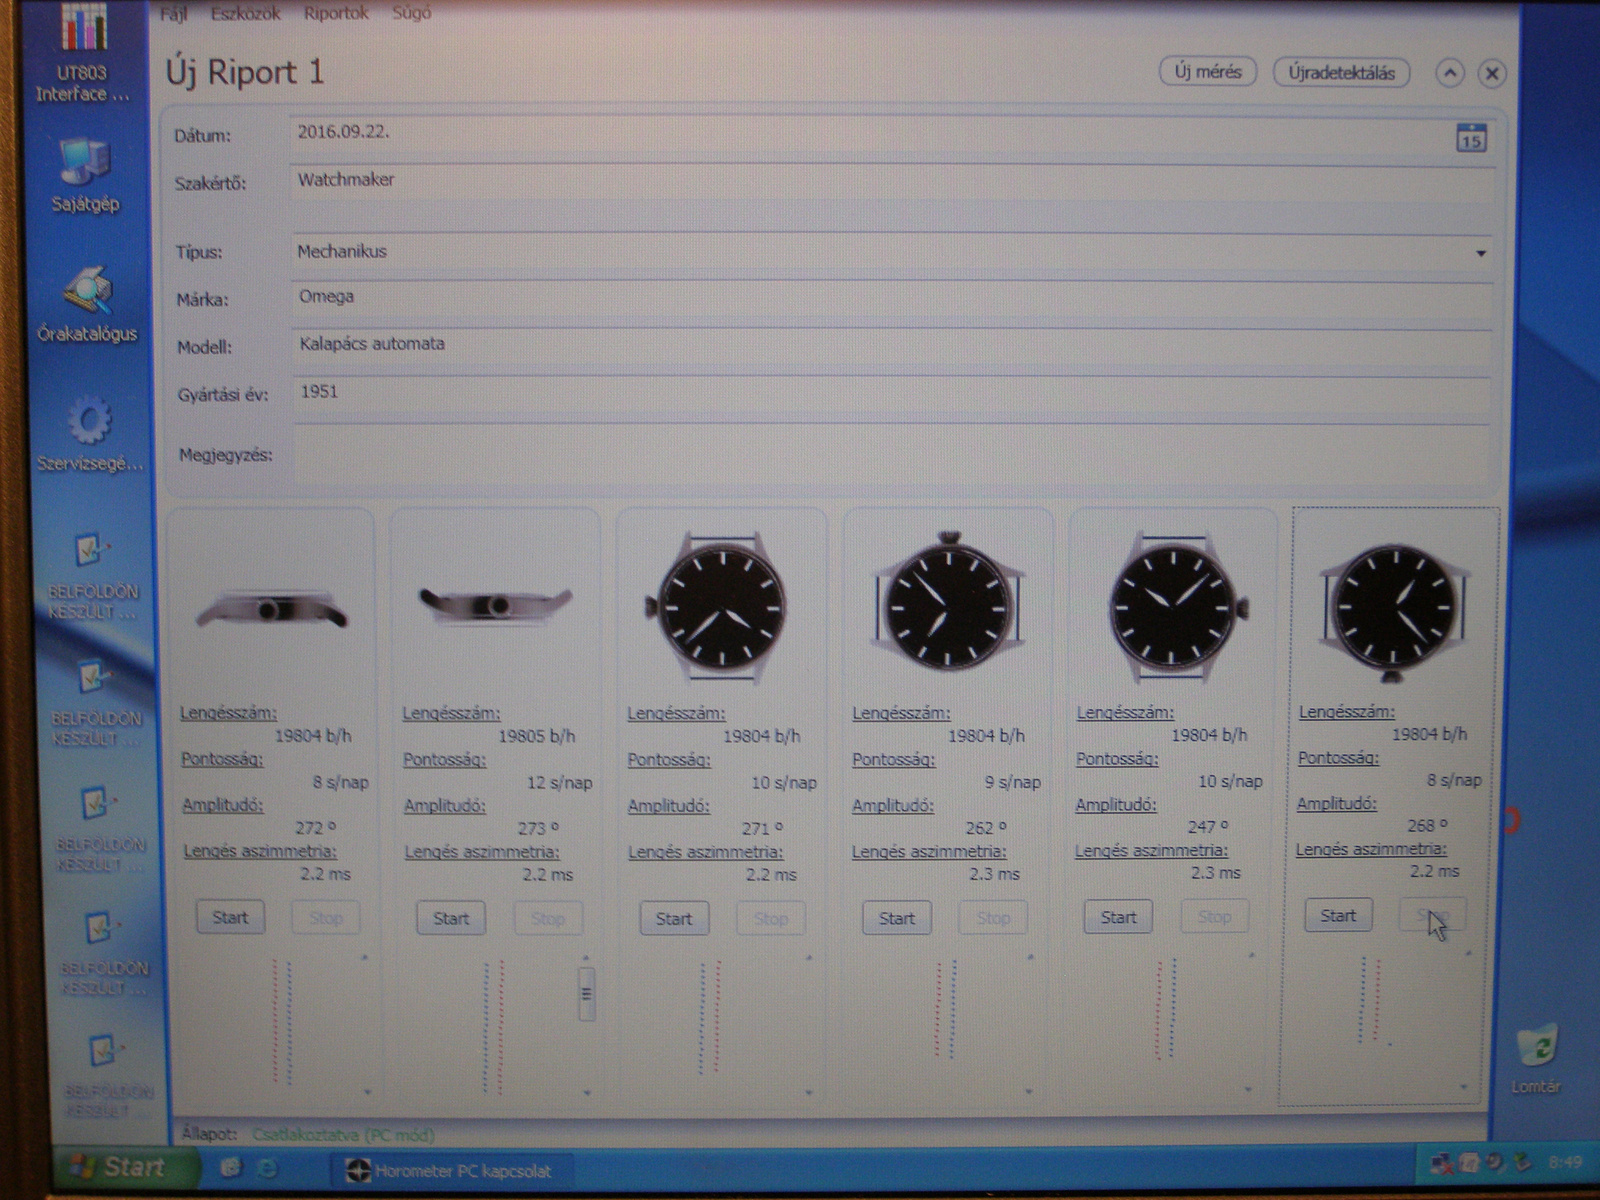This screenshot has height=1200, width=1600.
Task: Click Stop in the 12 s/nap panel
Action: coord(547,918)
